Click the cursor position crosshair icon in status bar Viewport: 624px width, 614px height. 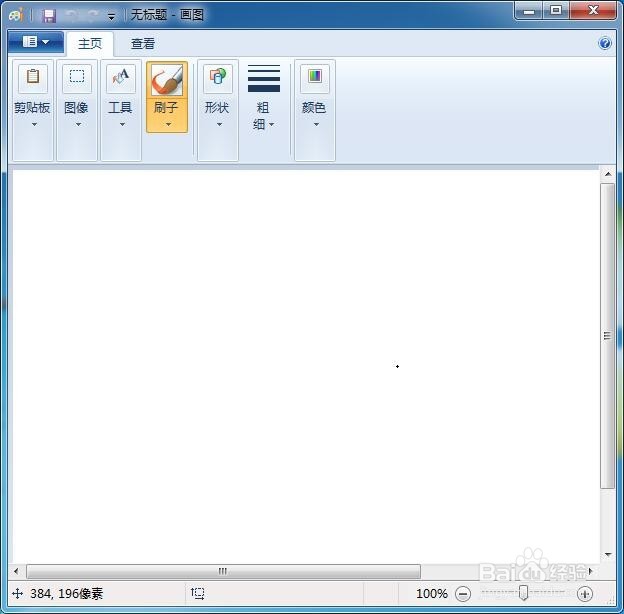[18, 594]
